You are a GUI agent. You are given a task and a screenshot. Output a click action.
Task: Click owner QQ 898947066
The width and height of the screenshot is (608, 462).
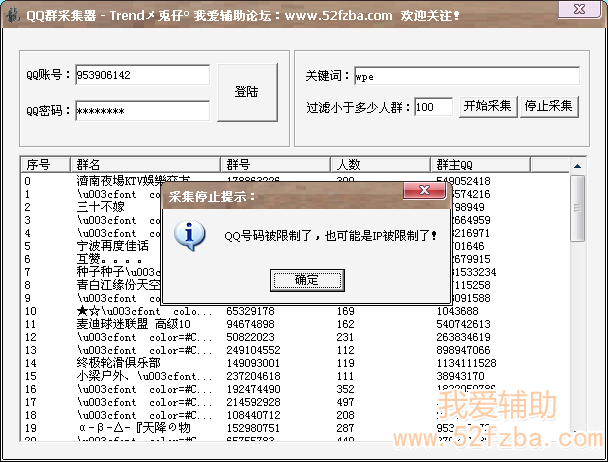click(x=463, y=350)
